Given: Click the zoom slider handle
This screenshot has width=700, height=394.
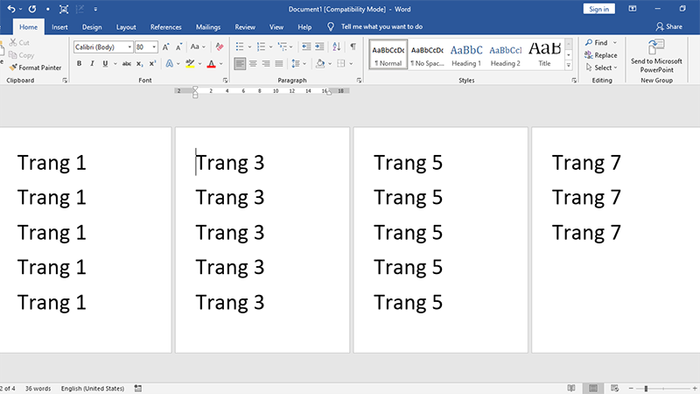Looking at the screenshot, I should coord(646,389).
